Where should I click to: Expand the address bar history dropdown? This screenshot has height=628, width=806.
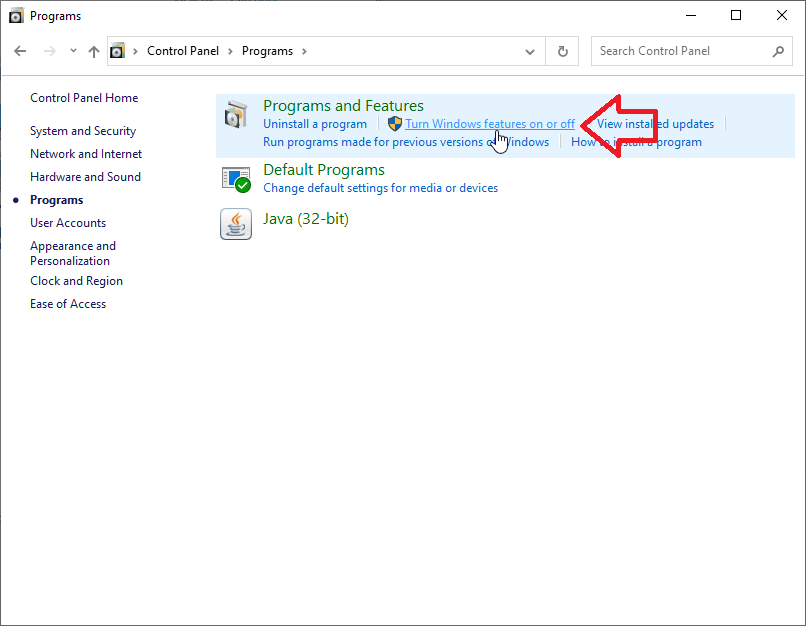tap(530, 51)
